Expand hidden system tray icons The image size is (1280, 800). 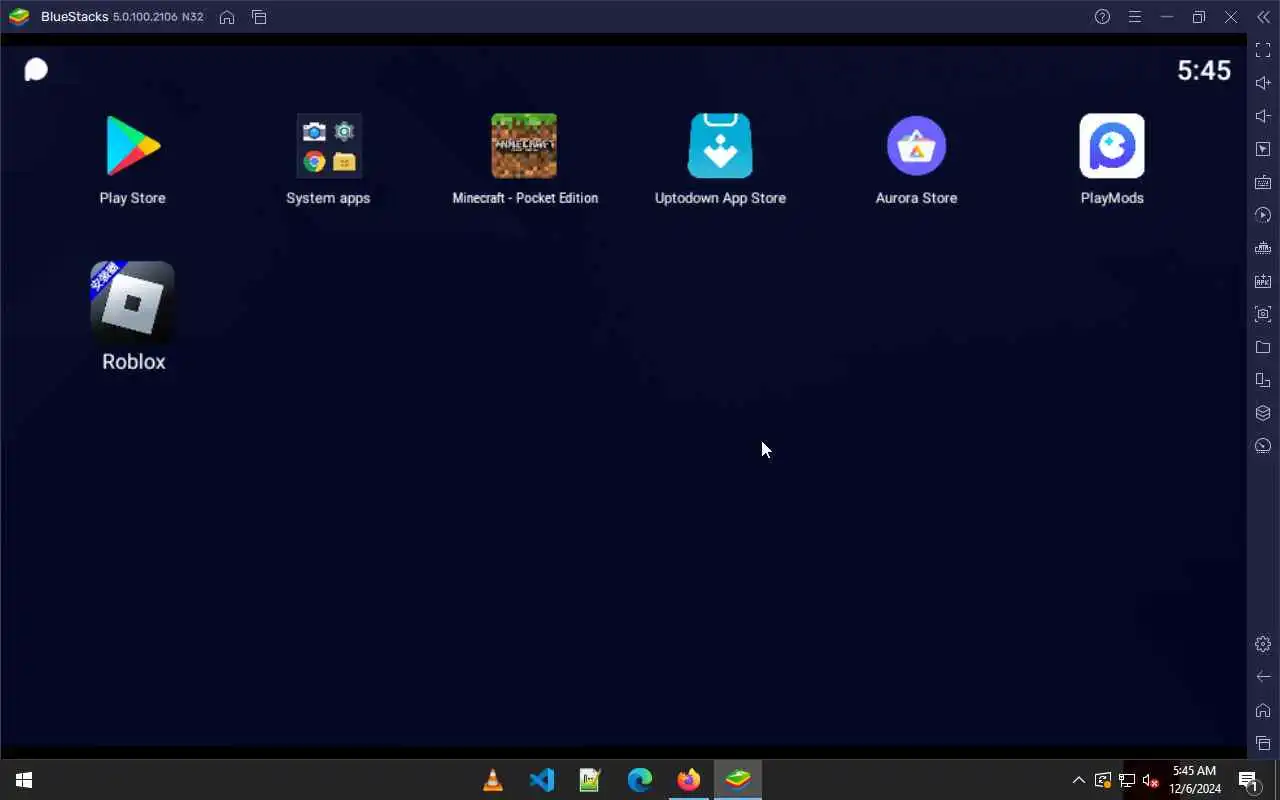click(x=1078, y=780)
